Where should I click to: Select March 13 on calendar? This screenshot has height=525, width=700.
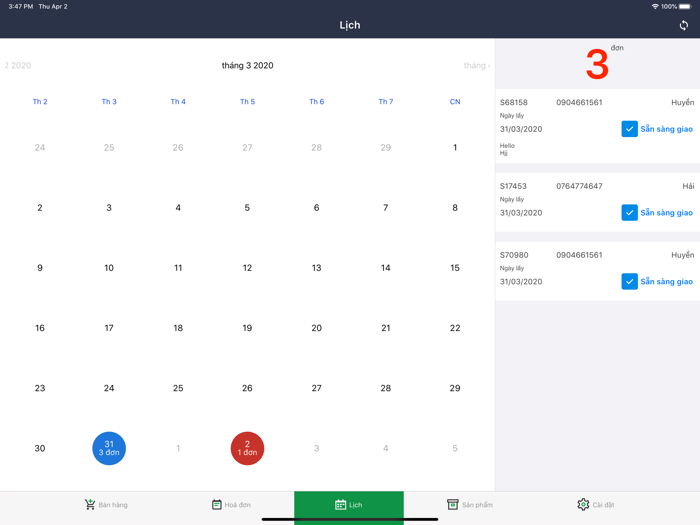click(317, 268)
